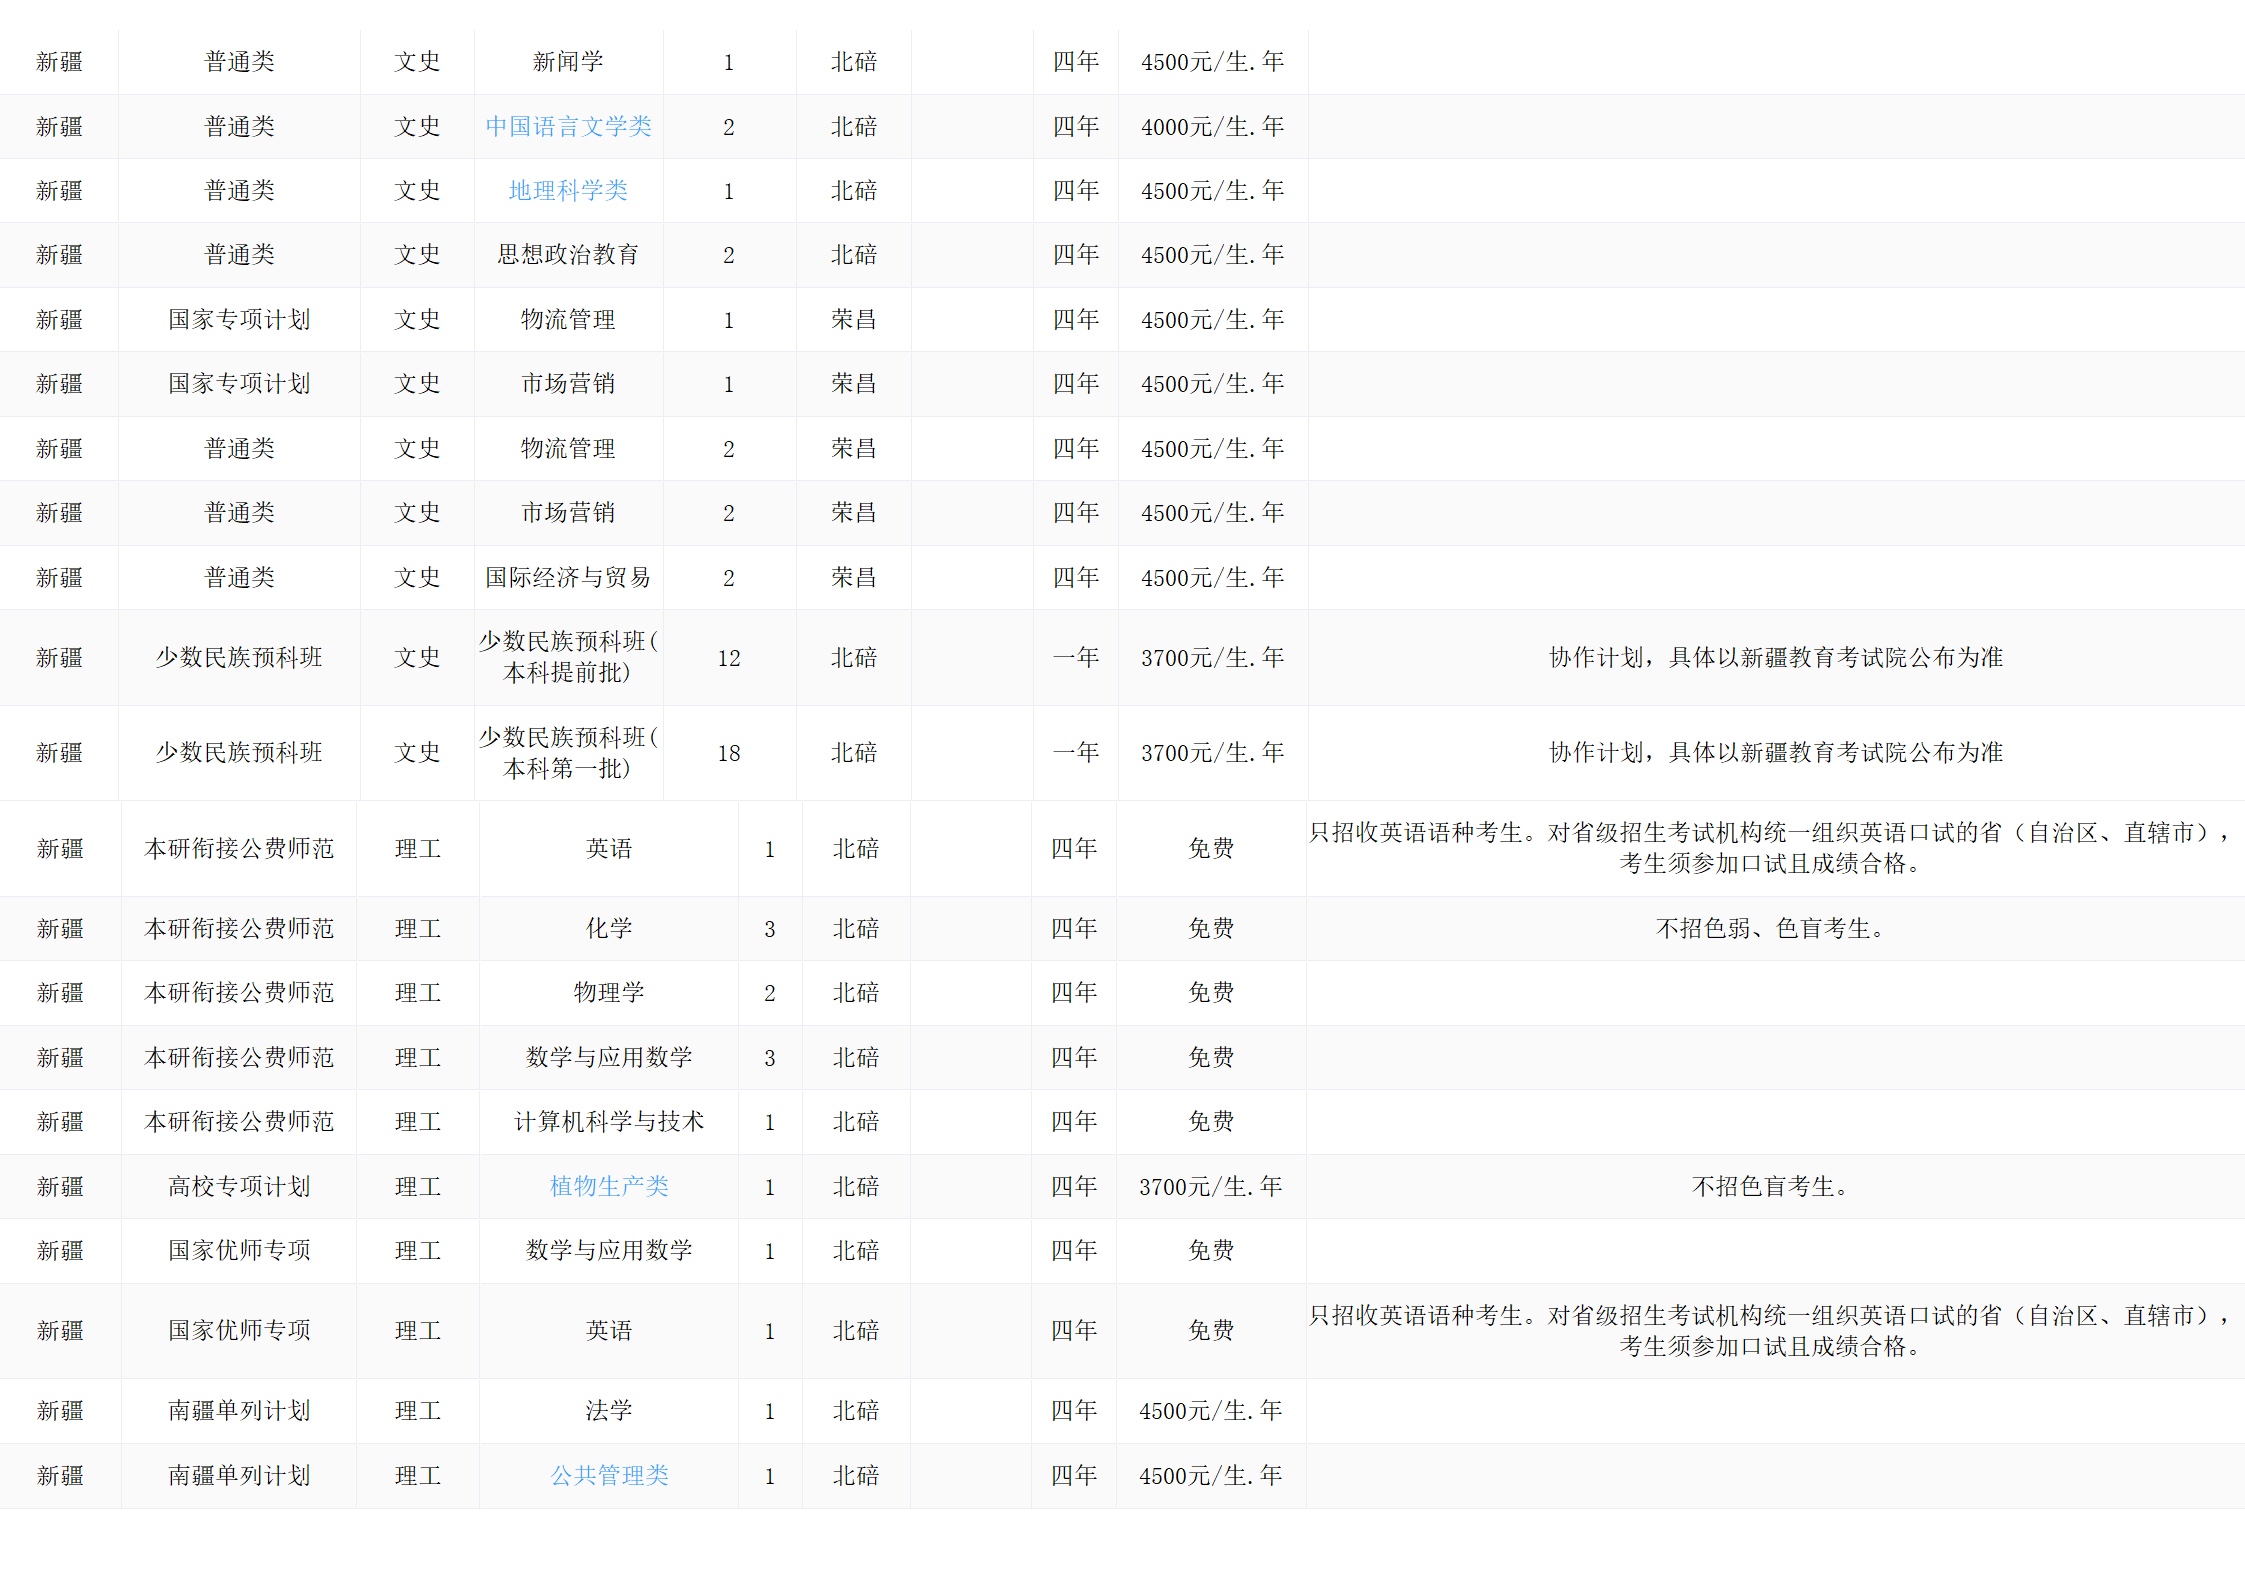Click the 思想政治教育 major cell
Screen dimensions: 2245x1587
pos(568,255)
